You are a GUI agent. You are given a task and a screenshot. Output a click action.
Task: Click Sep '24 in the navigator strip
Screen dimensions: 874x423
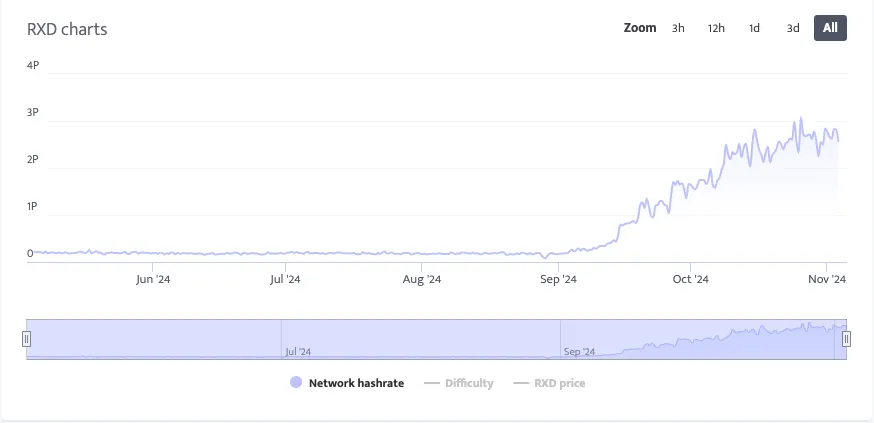pos(579,352)
